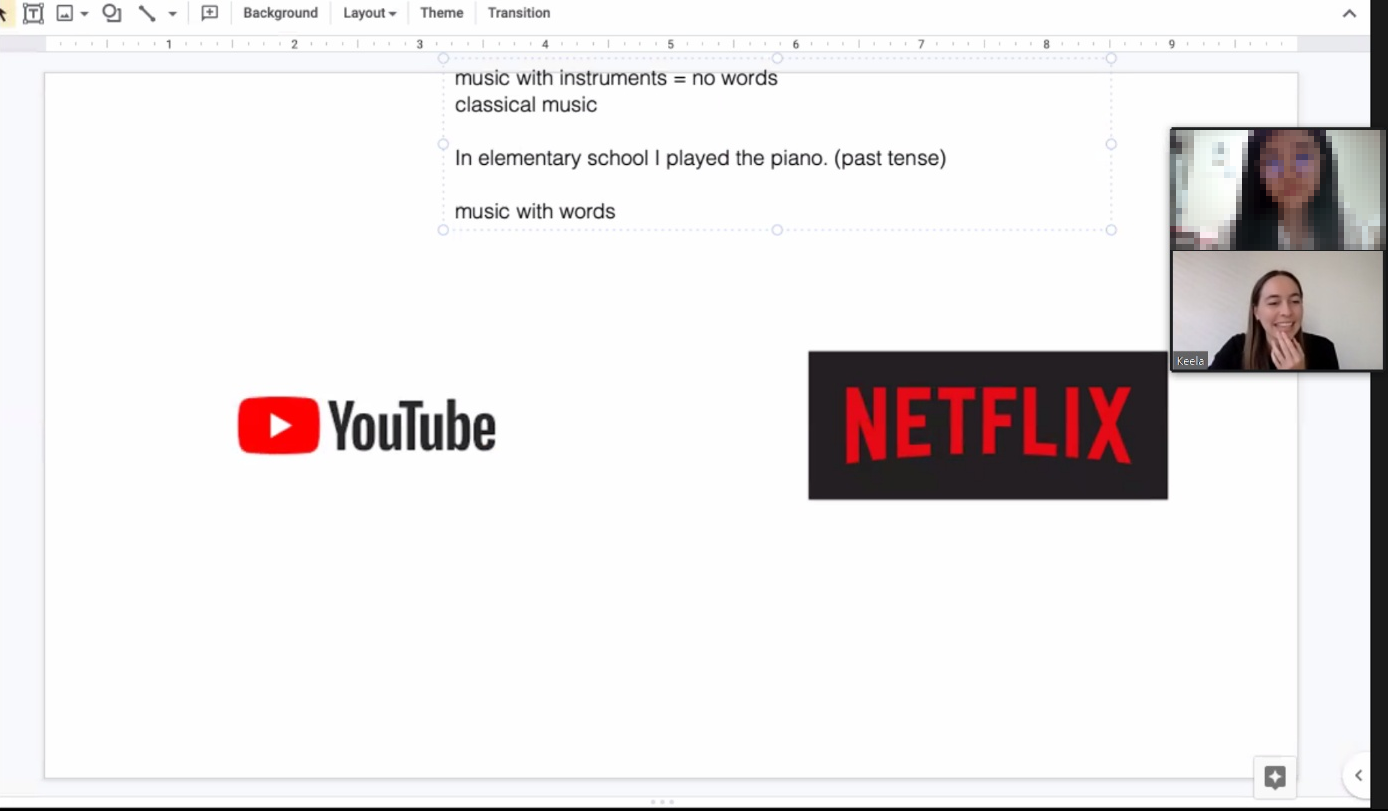Open the Layout dropdown

tap(369, 13)
